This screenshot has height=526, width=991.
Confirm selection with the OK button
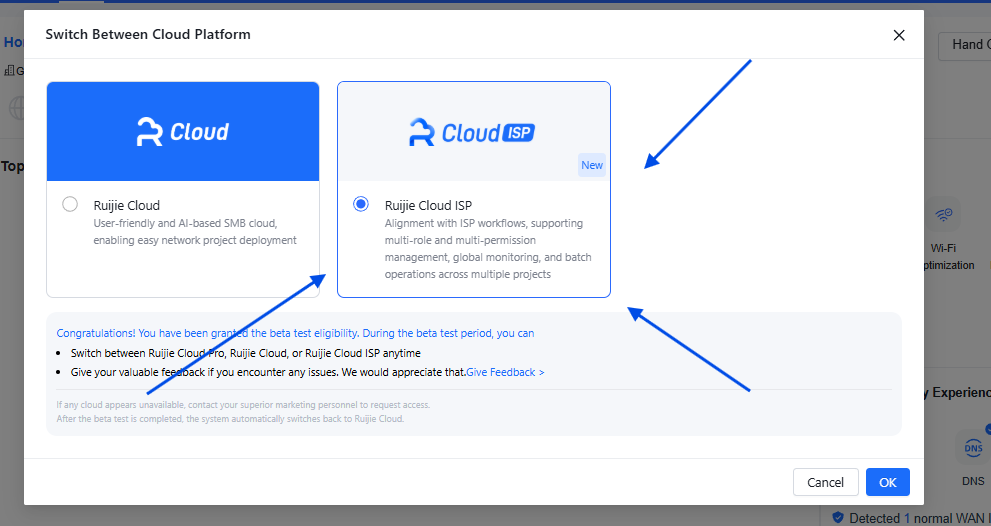click(887, 482)
